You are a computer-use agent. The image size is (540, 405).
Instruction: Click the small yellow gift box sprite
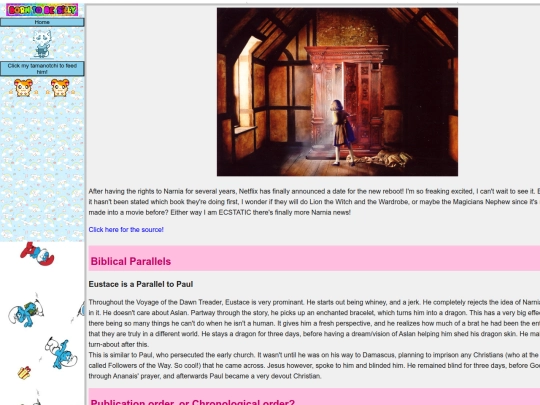(x=24, y=373)
